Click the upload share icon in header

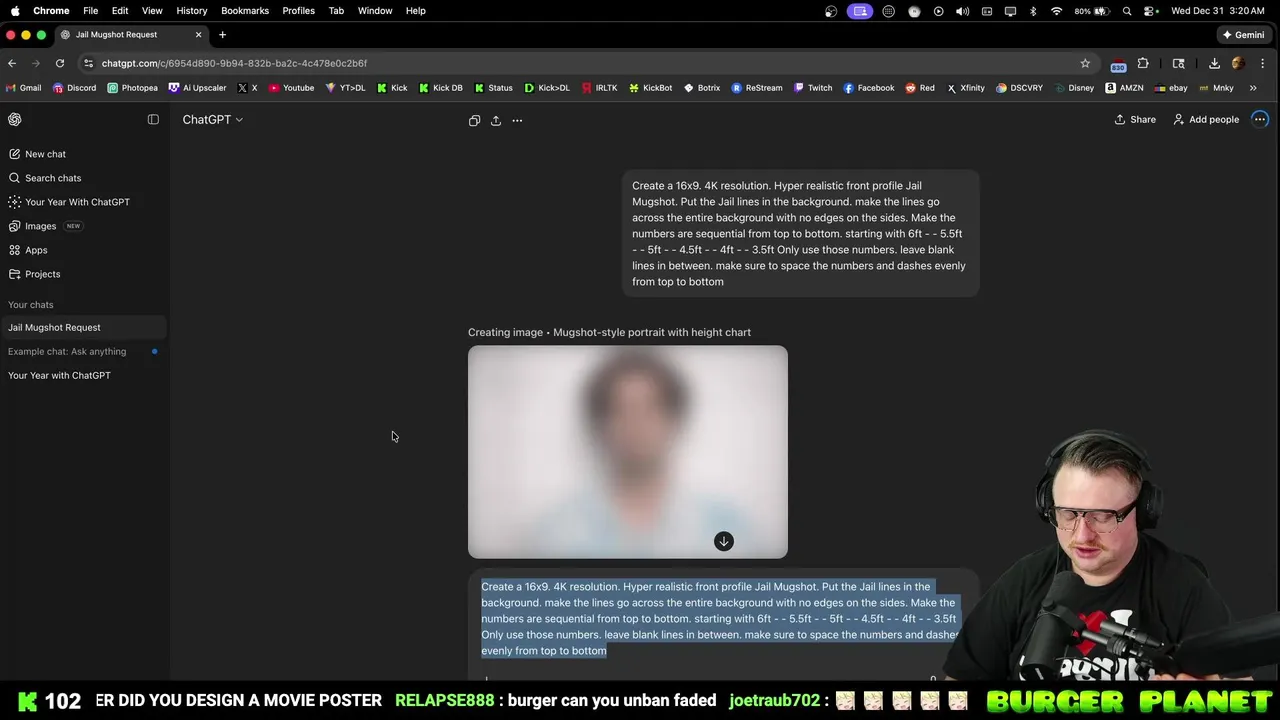pos(496,120)
